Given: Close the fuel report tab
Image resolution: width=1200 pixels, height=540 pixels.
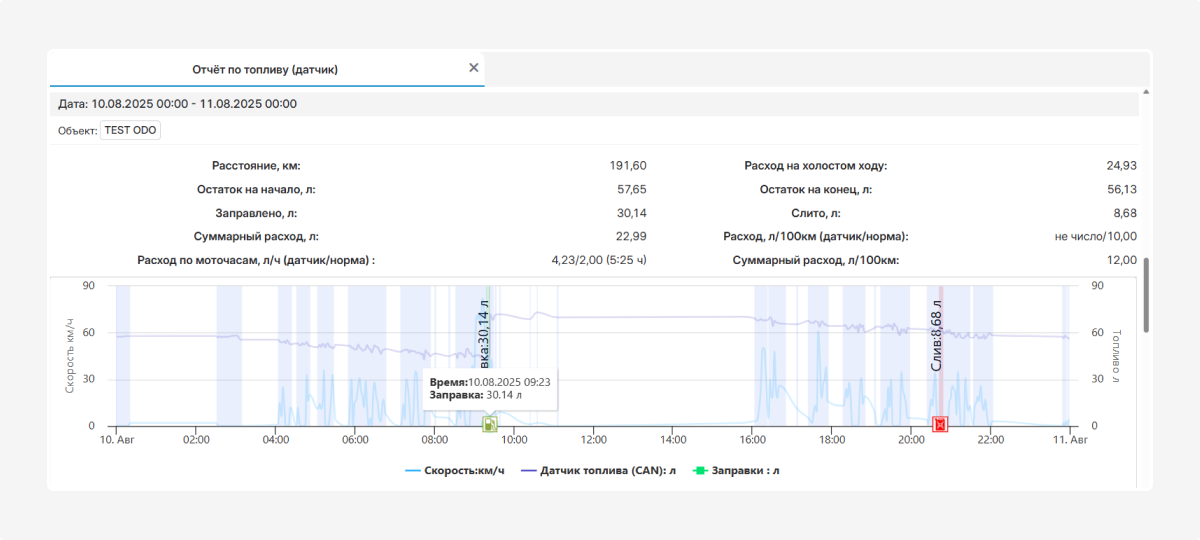Looking at the screenshot, I should coord(474,68).
